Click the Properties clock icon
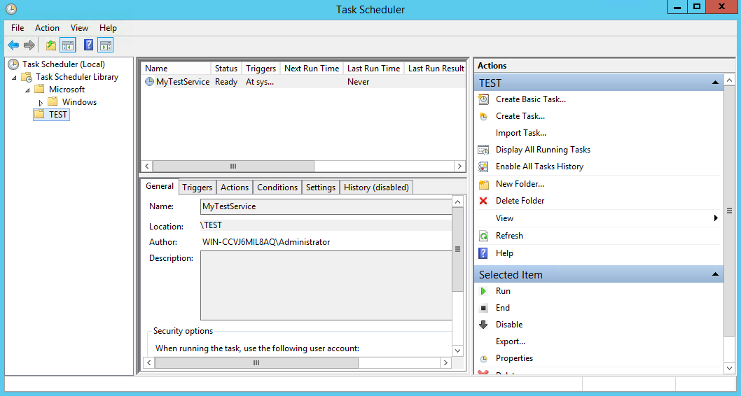 (x=483, y=359)
